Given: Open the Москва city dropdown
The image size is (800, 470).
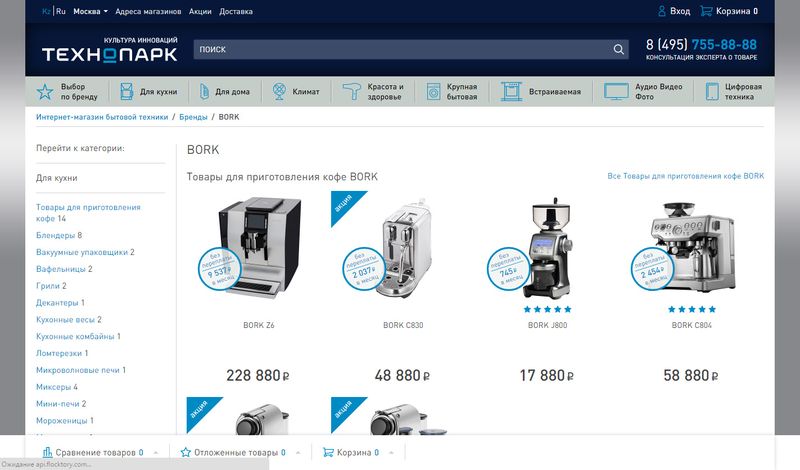Looking at the screenshot, I should 90,11.
